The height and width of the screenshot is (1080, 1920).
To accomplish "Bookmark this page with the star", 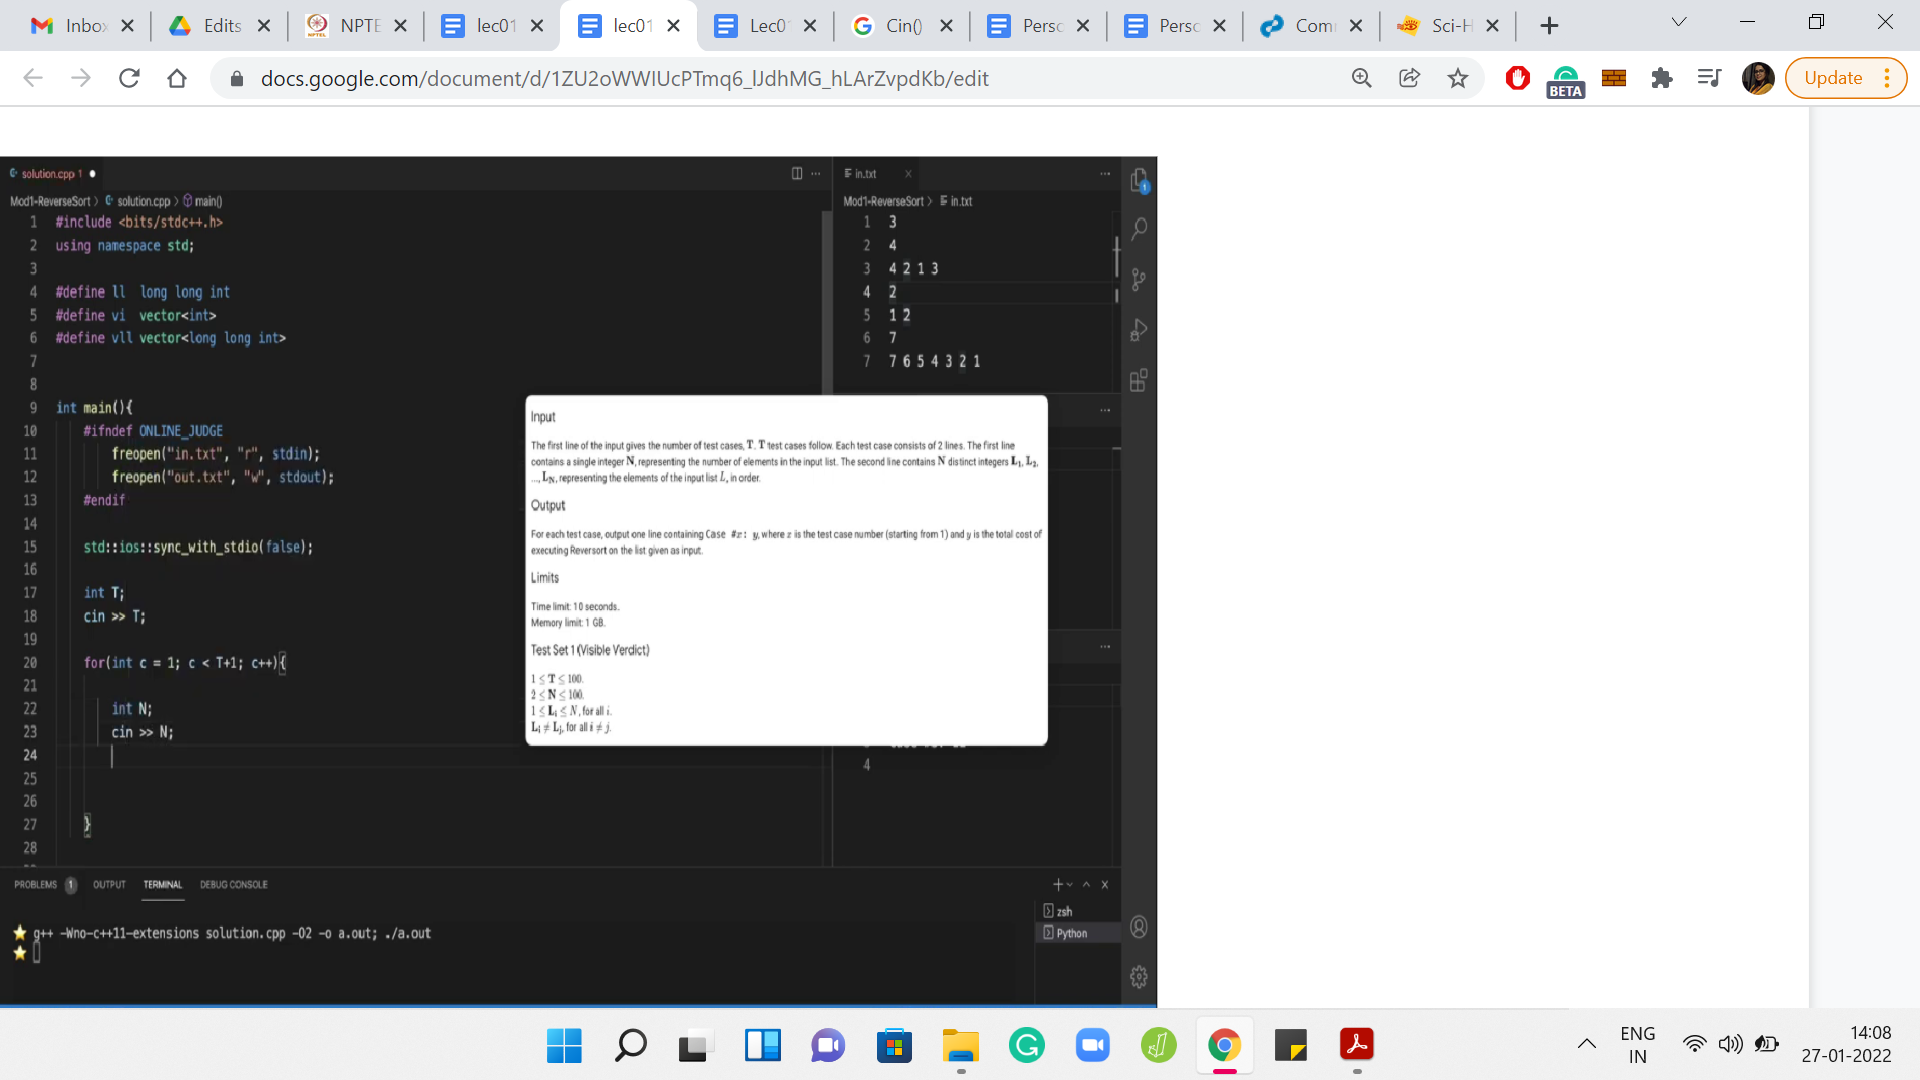I will [1457, 78].
